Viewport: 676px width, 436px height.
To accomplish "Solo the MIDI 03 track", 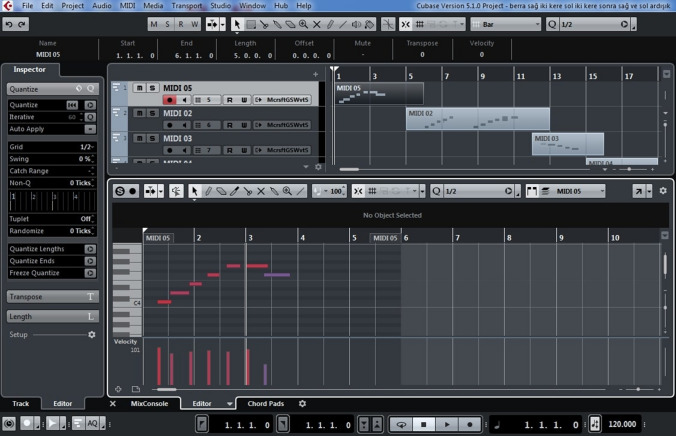I will [x=152, y=138].
